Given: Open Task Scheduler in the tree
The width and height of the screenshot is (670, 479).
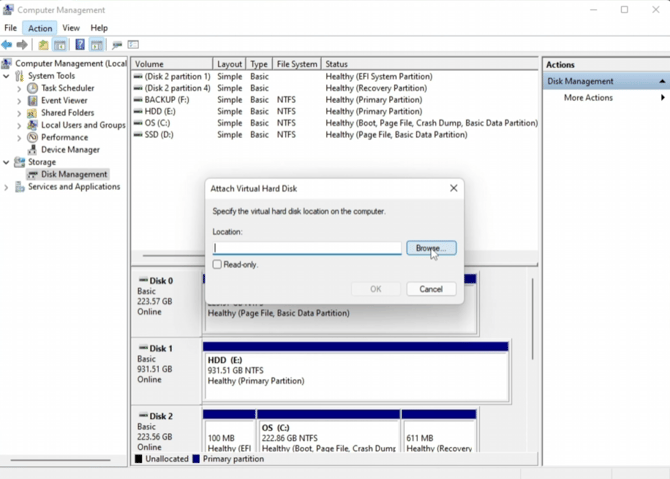Looking at the screenshot, I should coord(67,88).
